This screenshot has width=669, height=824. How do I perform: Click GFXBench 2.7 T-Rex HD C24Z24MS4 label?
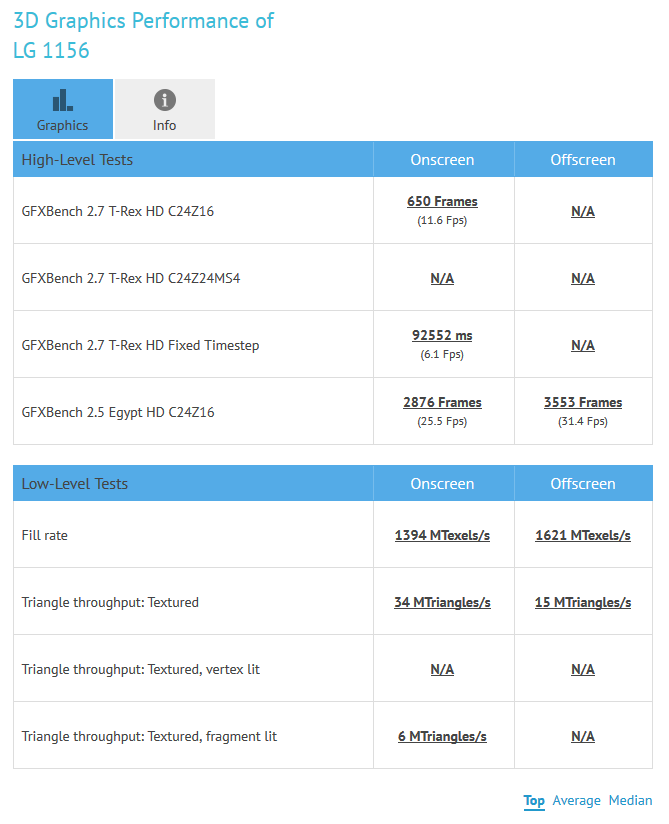point(131,278)
